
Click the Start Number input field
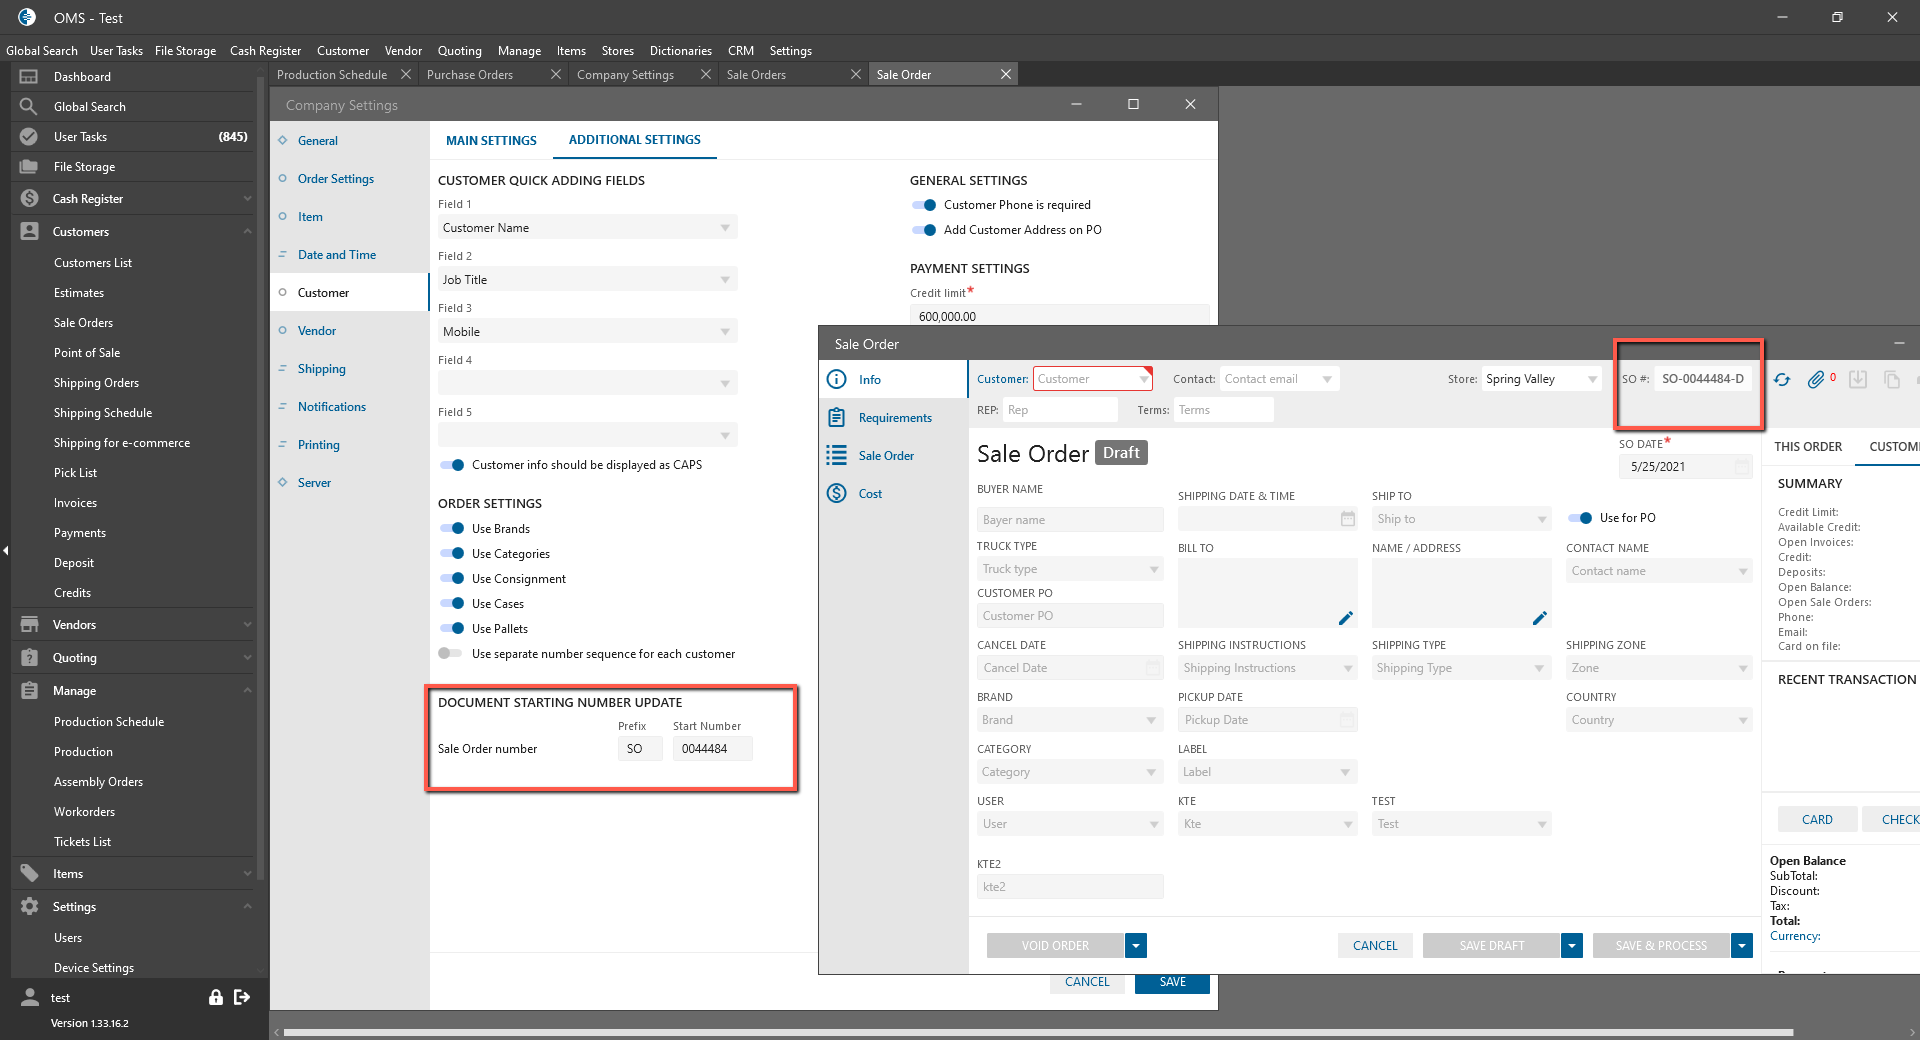(712, 749)
